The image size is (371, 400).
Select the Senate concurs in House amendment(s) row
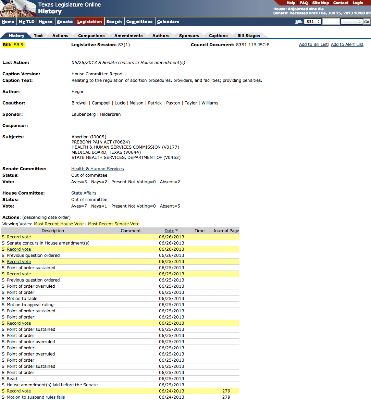pos(120,243)
